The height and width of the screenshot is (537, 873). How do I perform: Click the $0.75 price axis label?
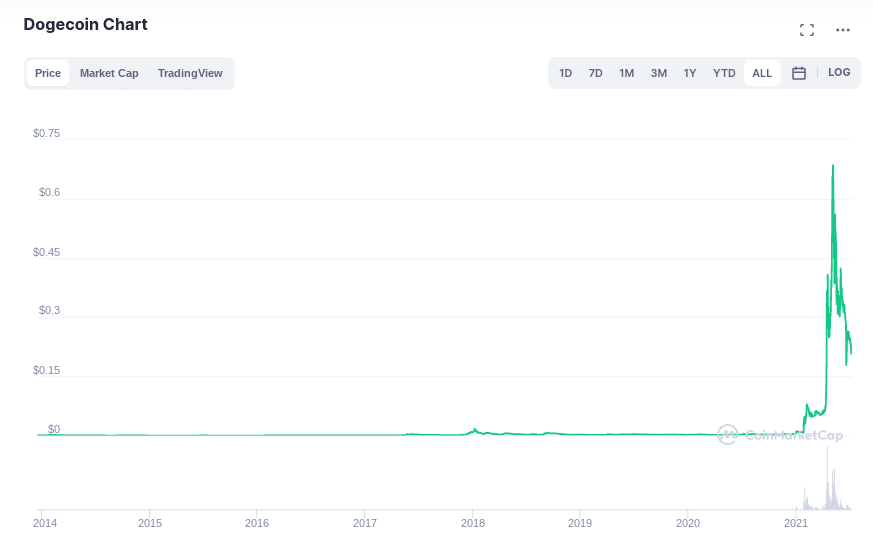click(46, 133)
